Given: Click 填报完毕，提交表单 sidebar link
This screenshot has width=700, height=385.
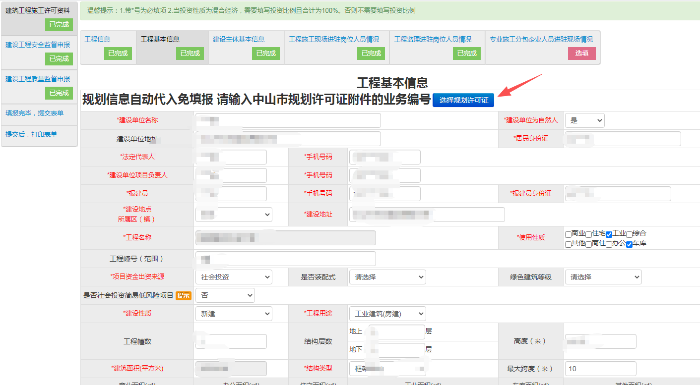Looking at the screenshot, I should point(34,113).
